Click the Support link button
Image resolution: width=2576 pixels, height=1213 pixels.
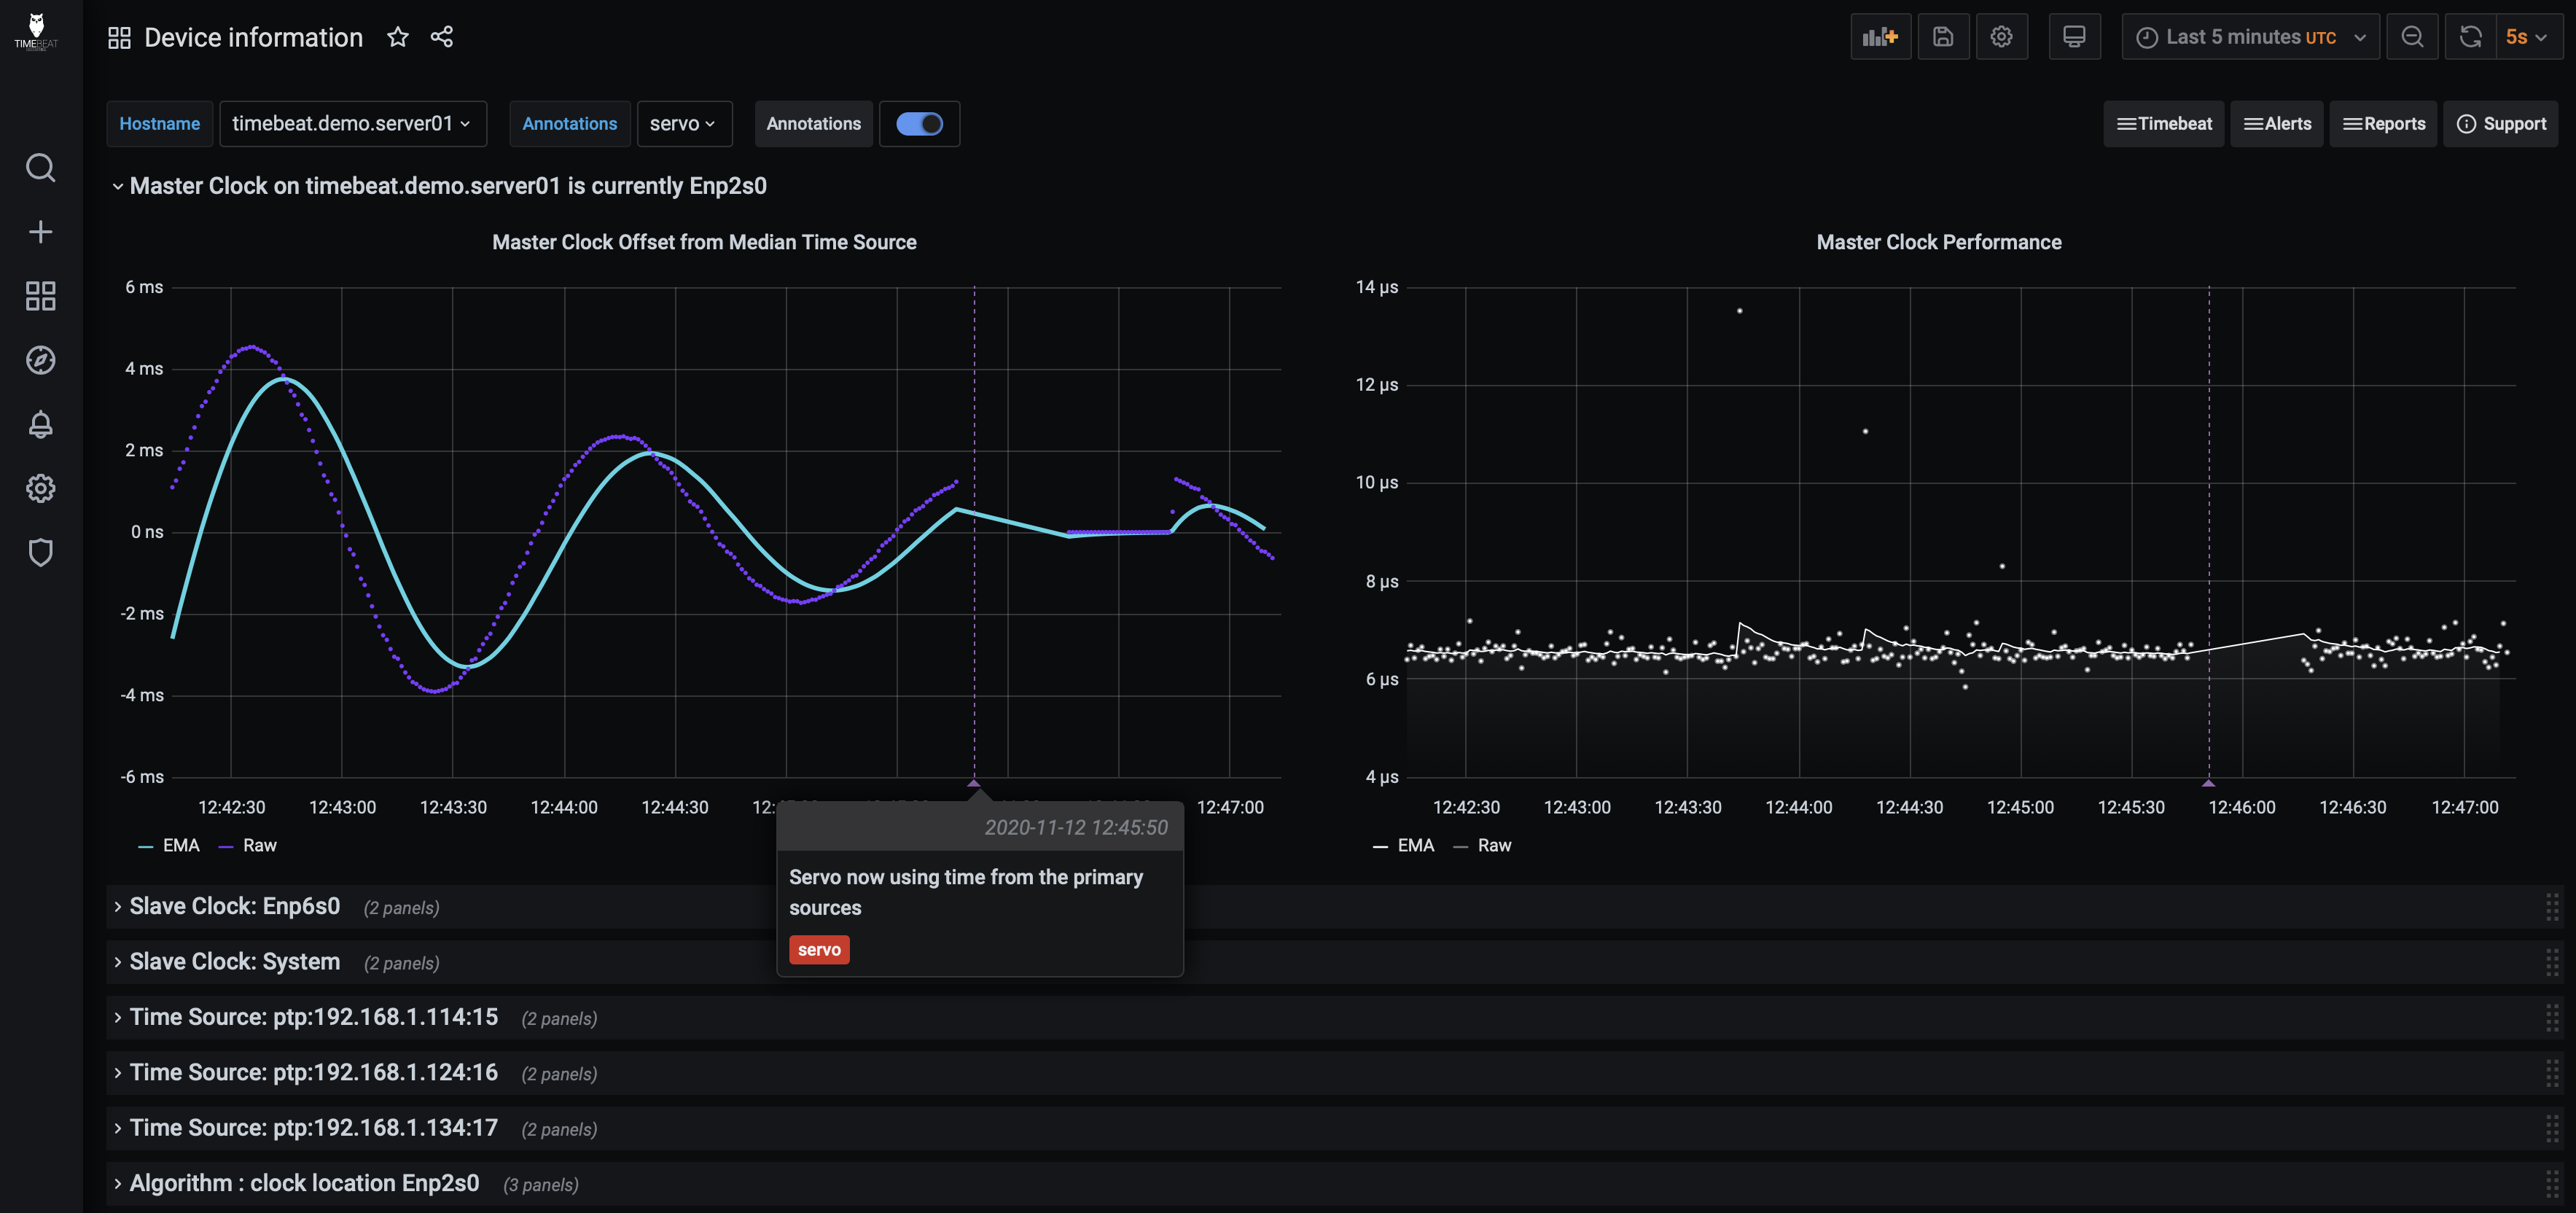click(x=2501, y=124)
